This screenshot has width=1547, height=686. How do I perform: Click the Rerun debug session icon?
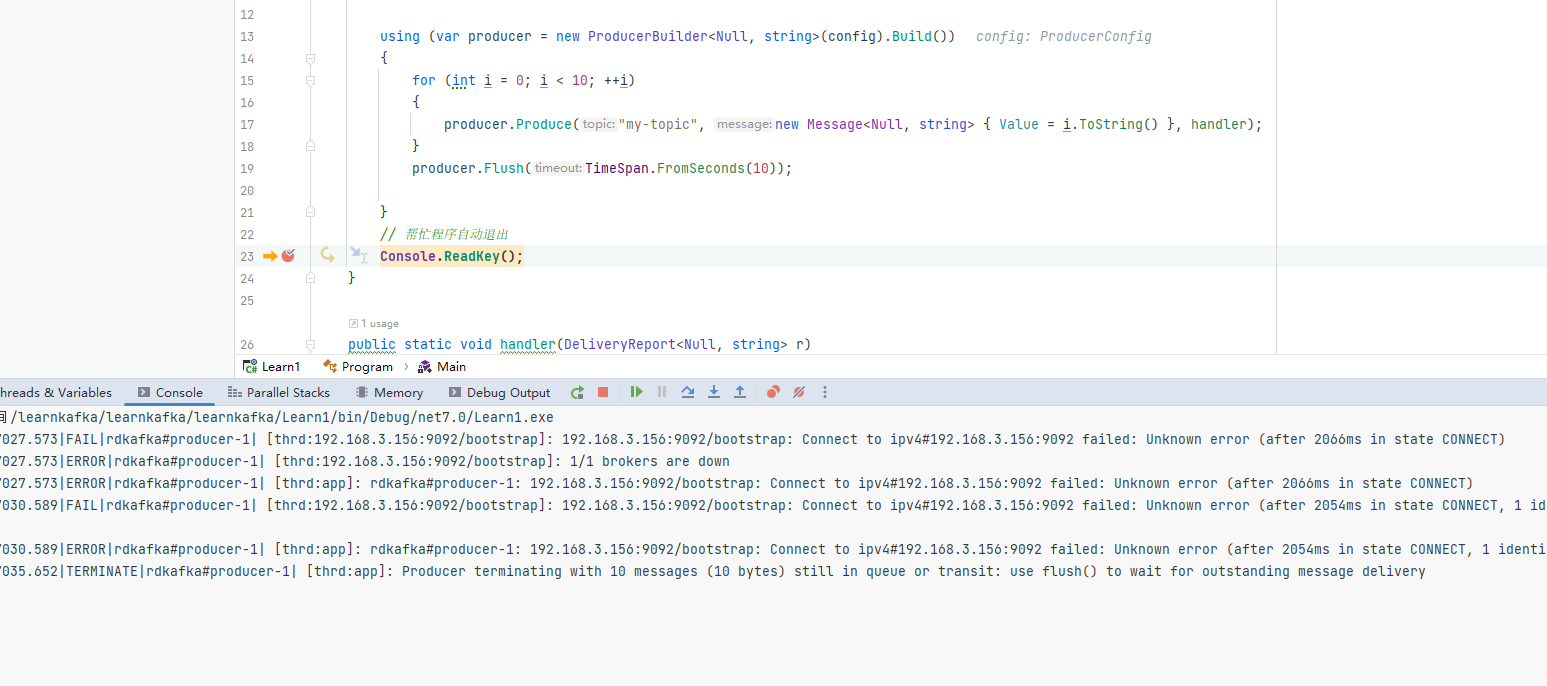(x=577, y=393)
